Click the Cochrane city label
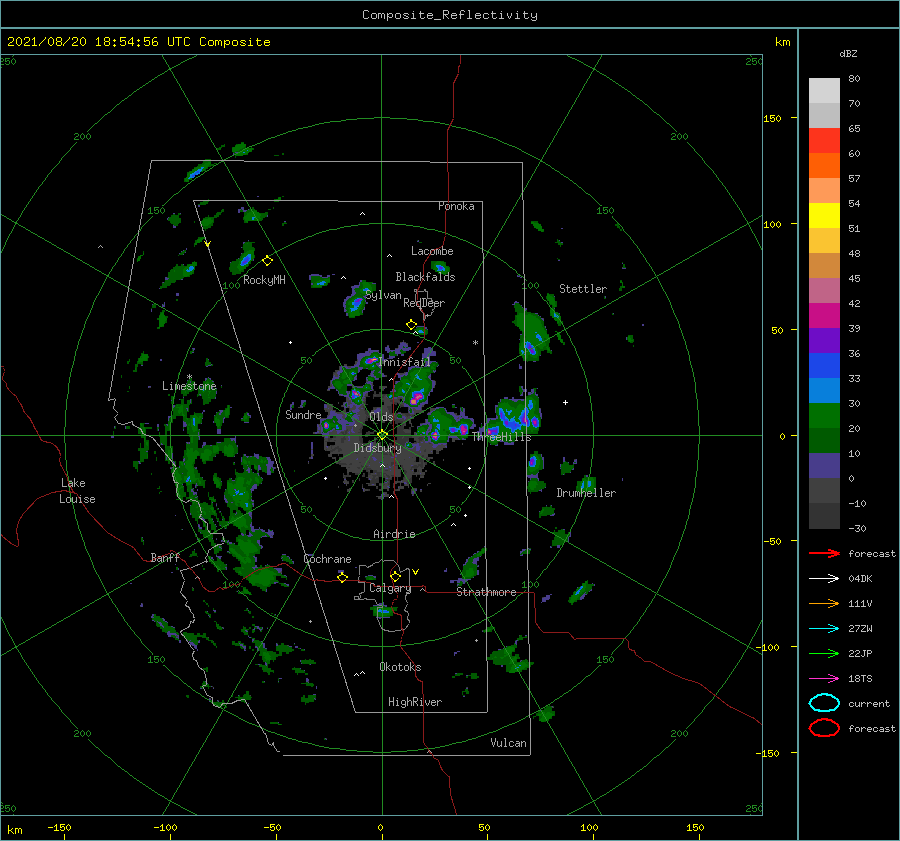Image resolution: width=900 pixels, height=841 pixels. [327, 559]
